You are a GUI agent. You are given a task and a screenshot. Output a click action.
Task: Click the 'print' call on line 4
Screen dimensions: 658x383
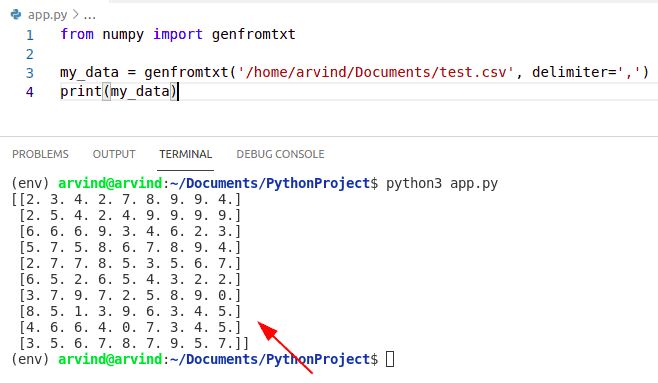(81, 91)
